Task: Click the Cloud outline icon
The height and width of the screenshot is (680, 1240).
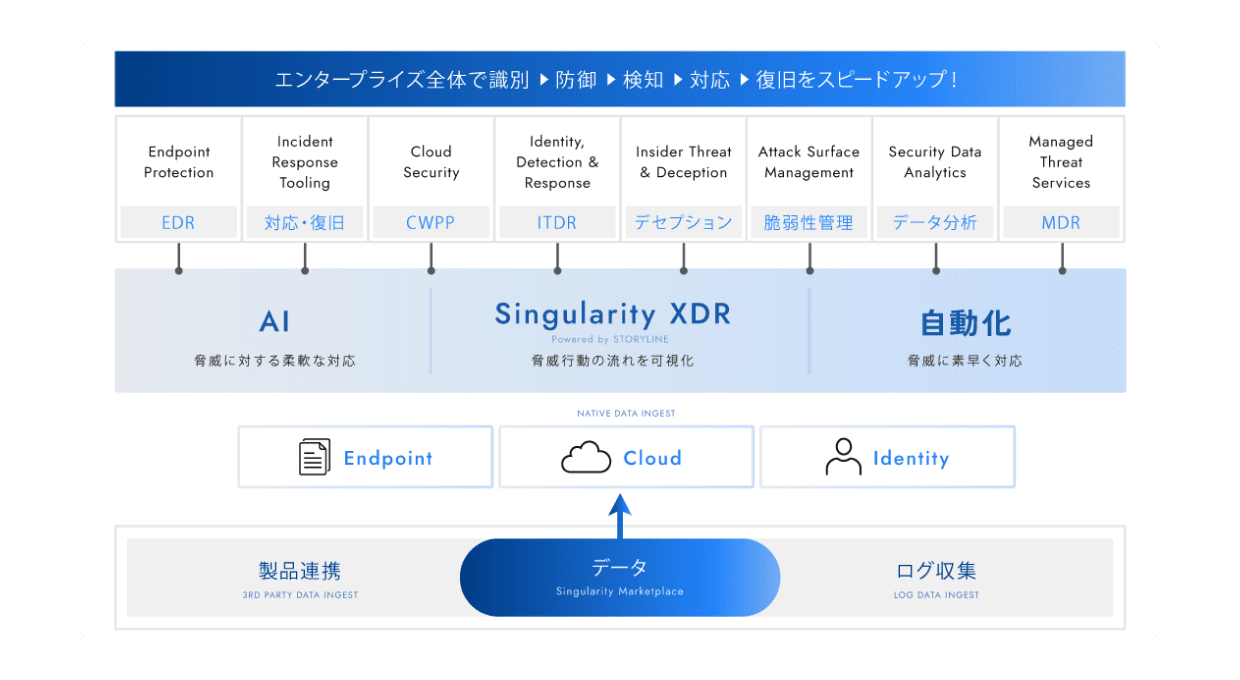Action: 586,457
